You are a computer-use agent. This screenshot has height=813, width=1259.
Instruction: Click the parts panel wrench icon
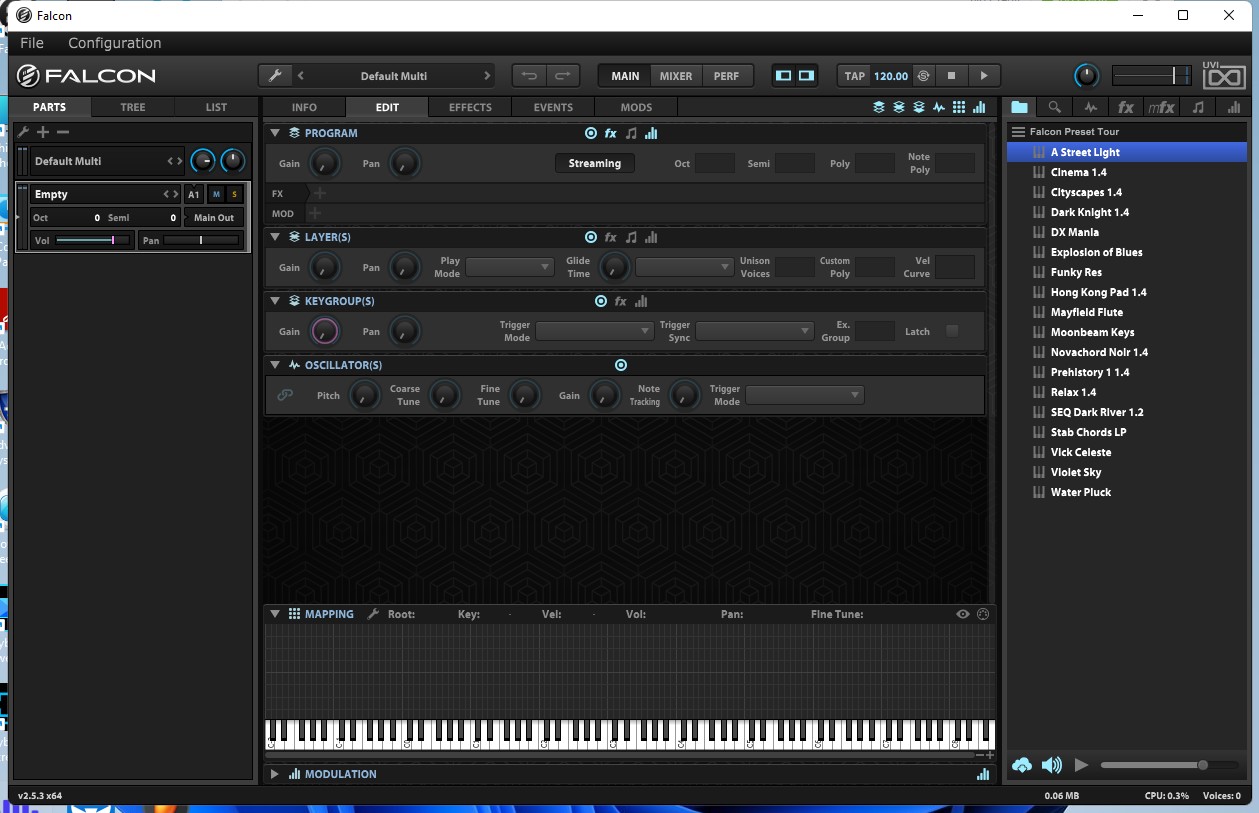point(24,132)
